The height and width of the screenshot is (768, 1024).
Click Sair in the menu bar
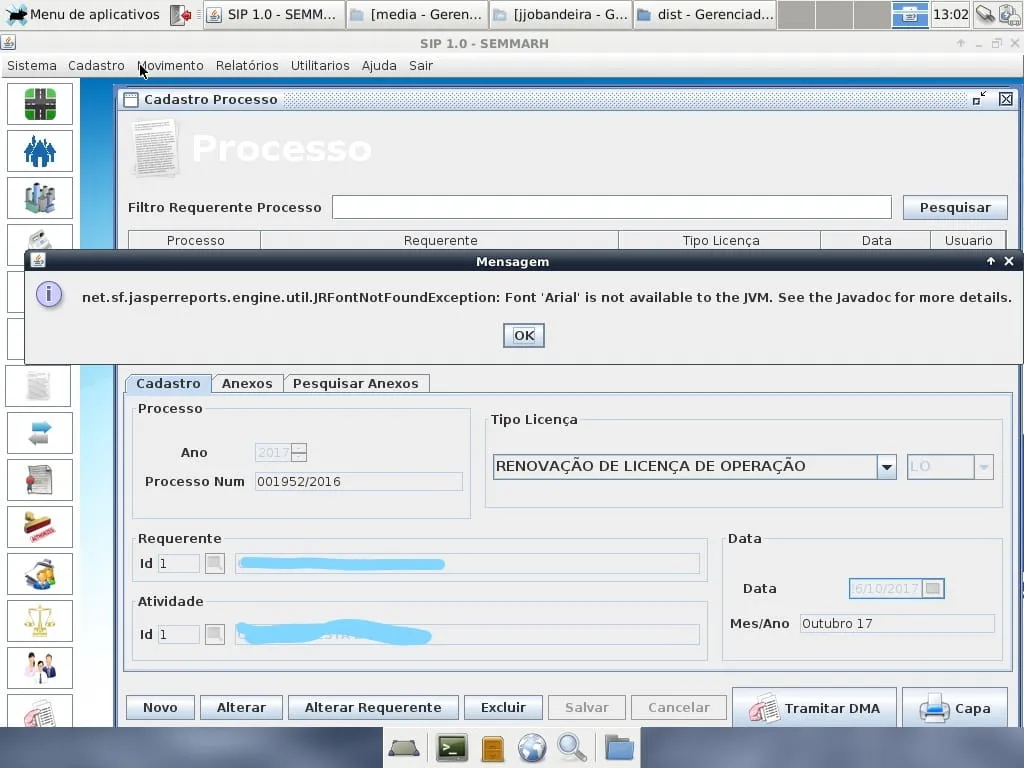click(421, 65)
